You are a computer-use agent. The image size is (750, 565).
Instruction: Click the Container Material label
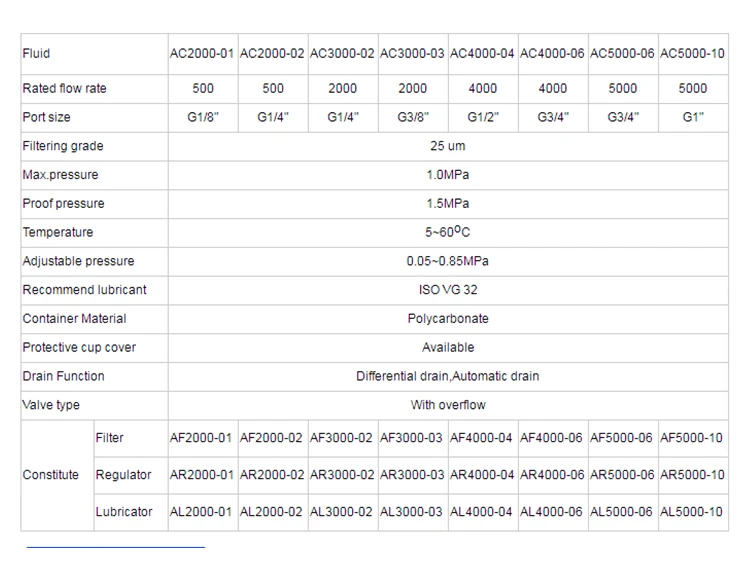(75, 318)
